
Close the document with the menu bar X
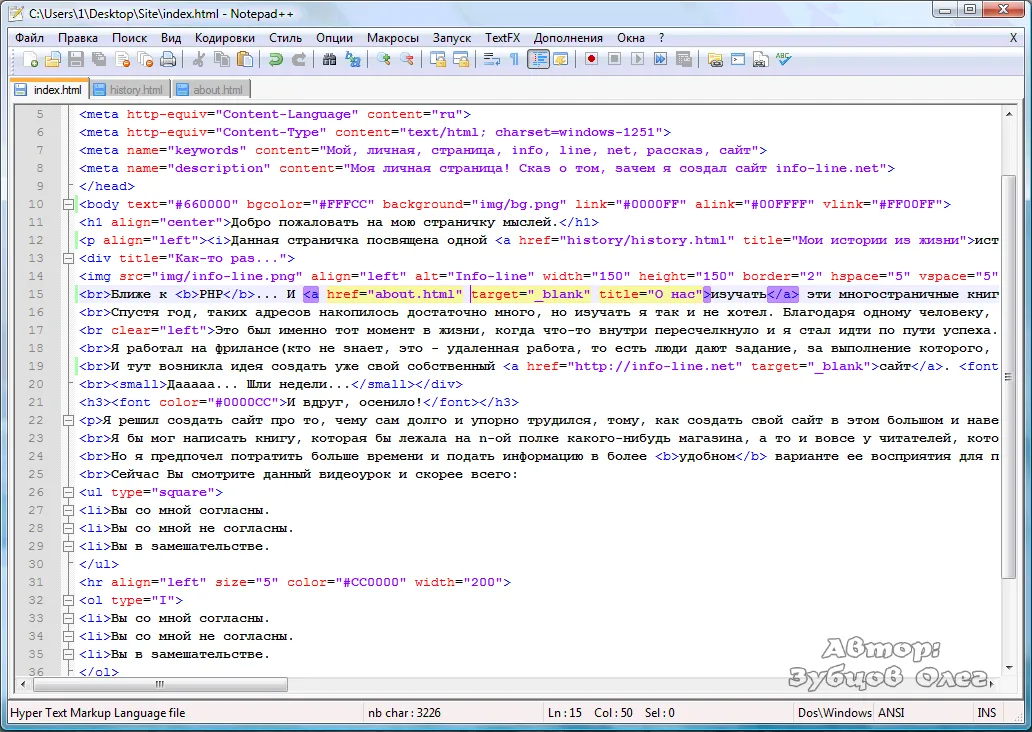click(1014, 38)
